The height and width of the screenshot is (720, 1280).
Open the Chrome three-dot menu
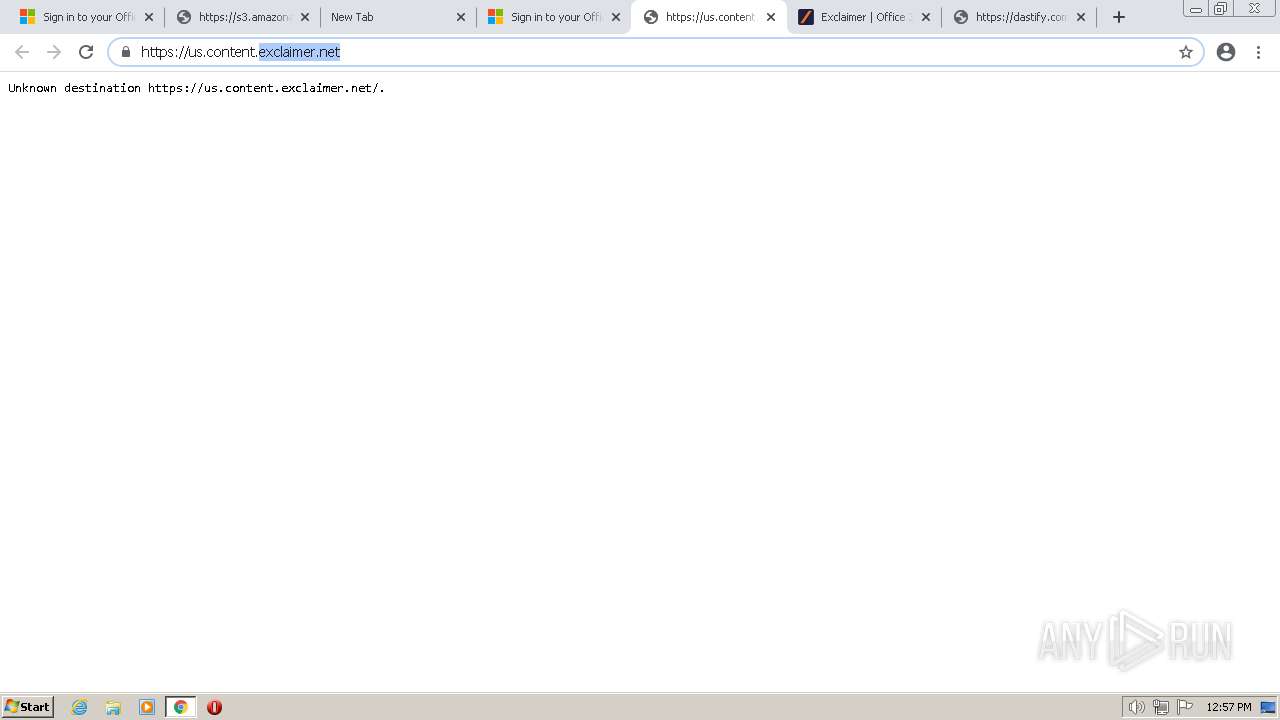[x=1259, y=52]
